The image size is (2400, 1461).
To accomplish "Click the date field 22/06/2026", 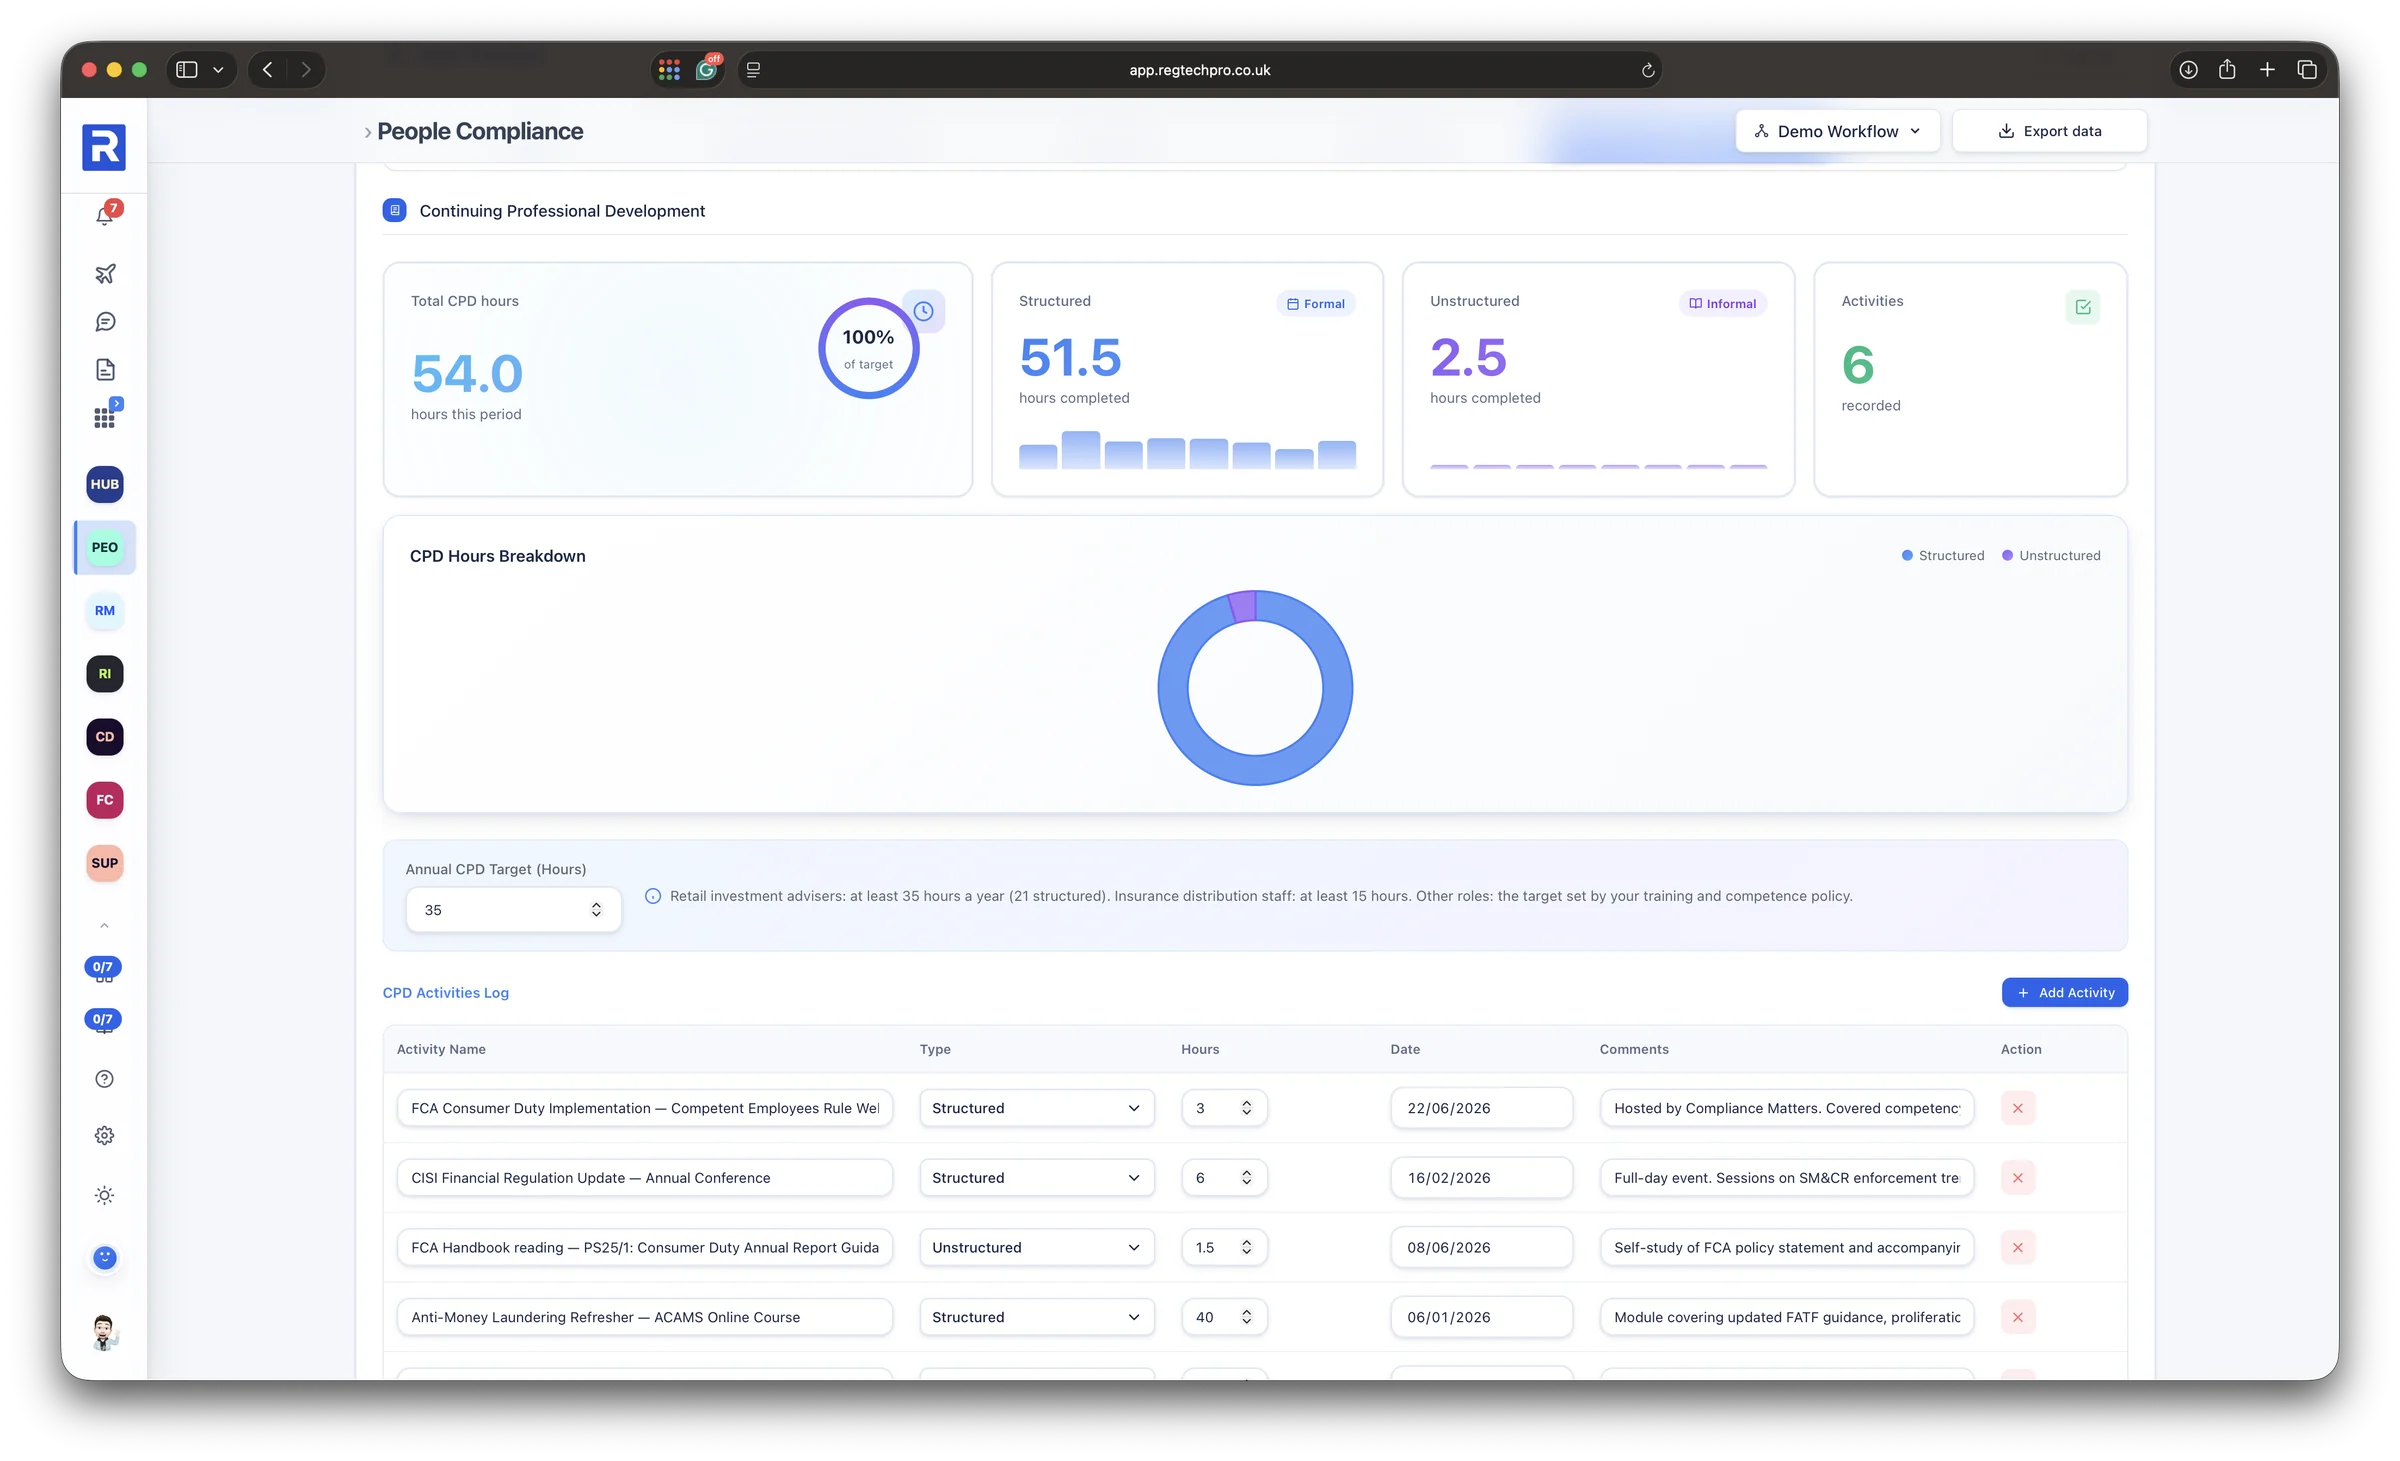I will point(1481,1108).
